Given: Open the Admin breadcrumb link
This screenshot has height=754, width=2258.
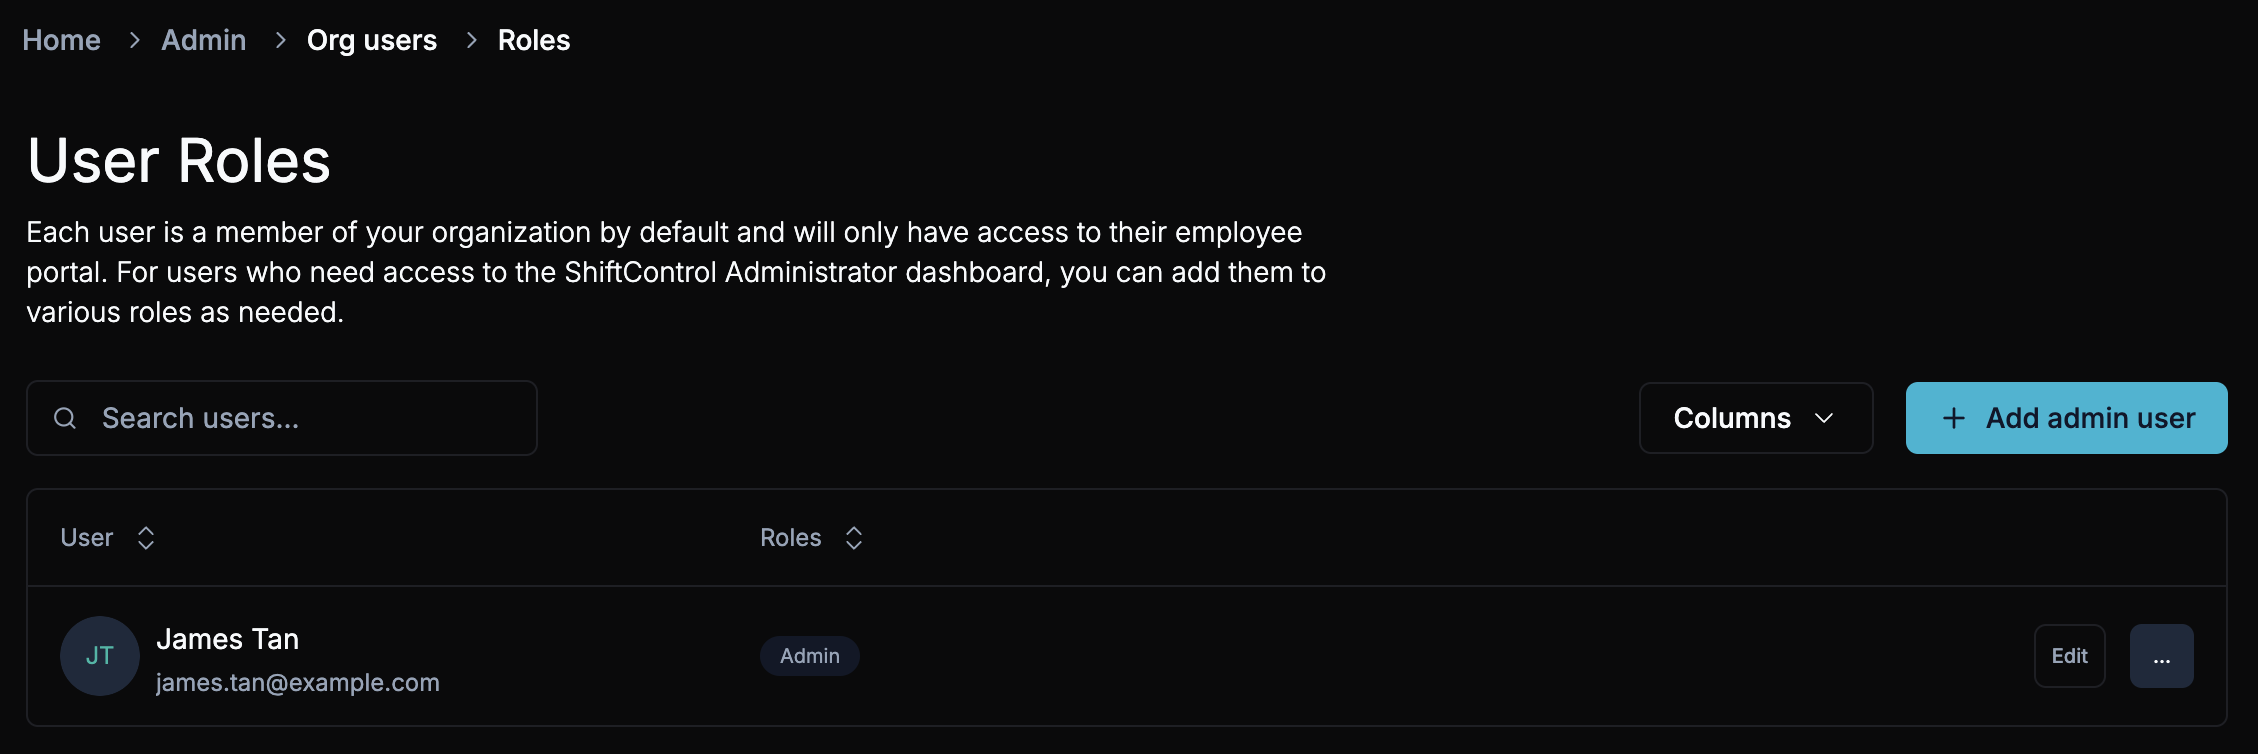Looking at the screenshot, I should coord(203,40).
